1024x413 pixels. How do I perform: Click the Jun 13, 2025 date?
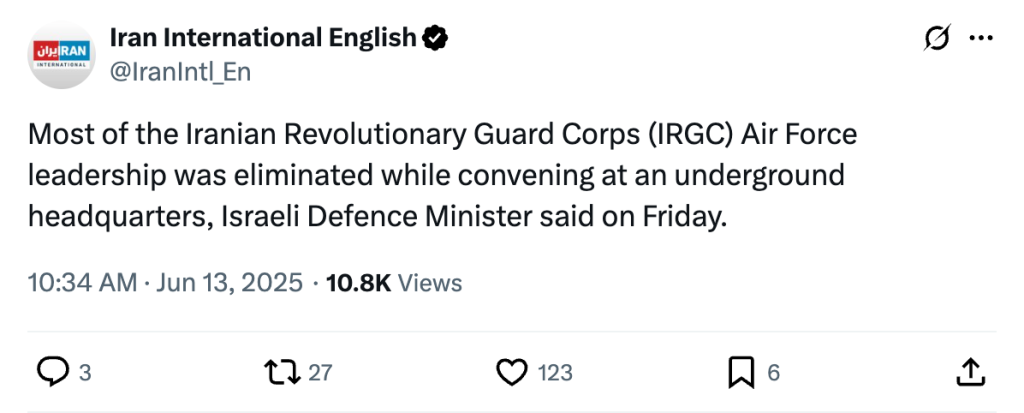tap(231, 283)
